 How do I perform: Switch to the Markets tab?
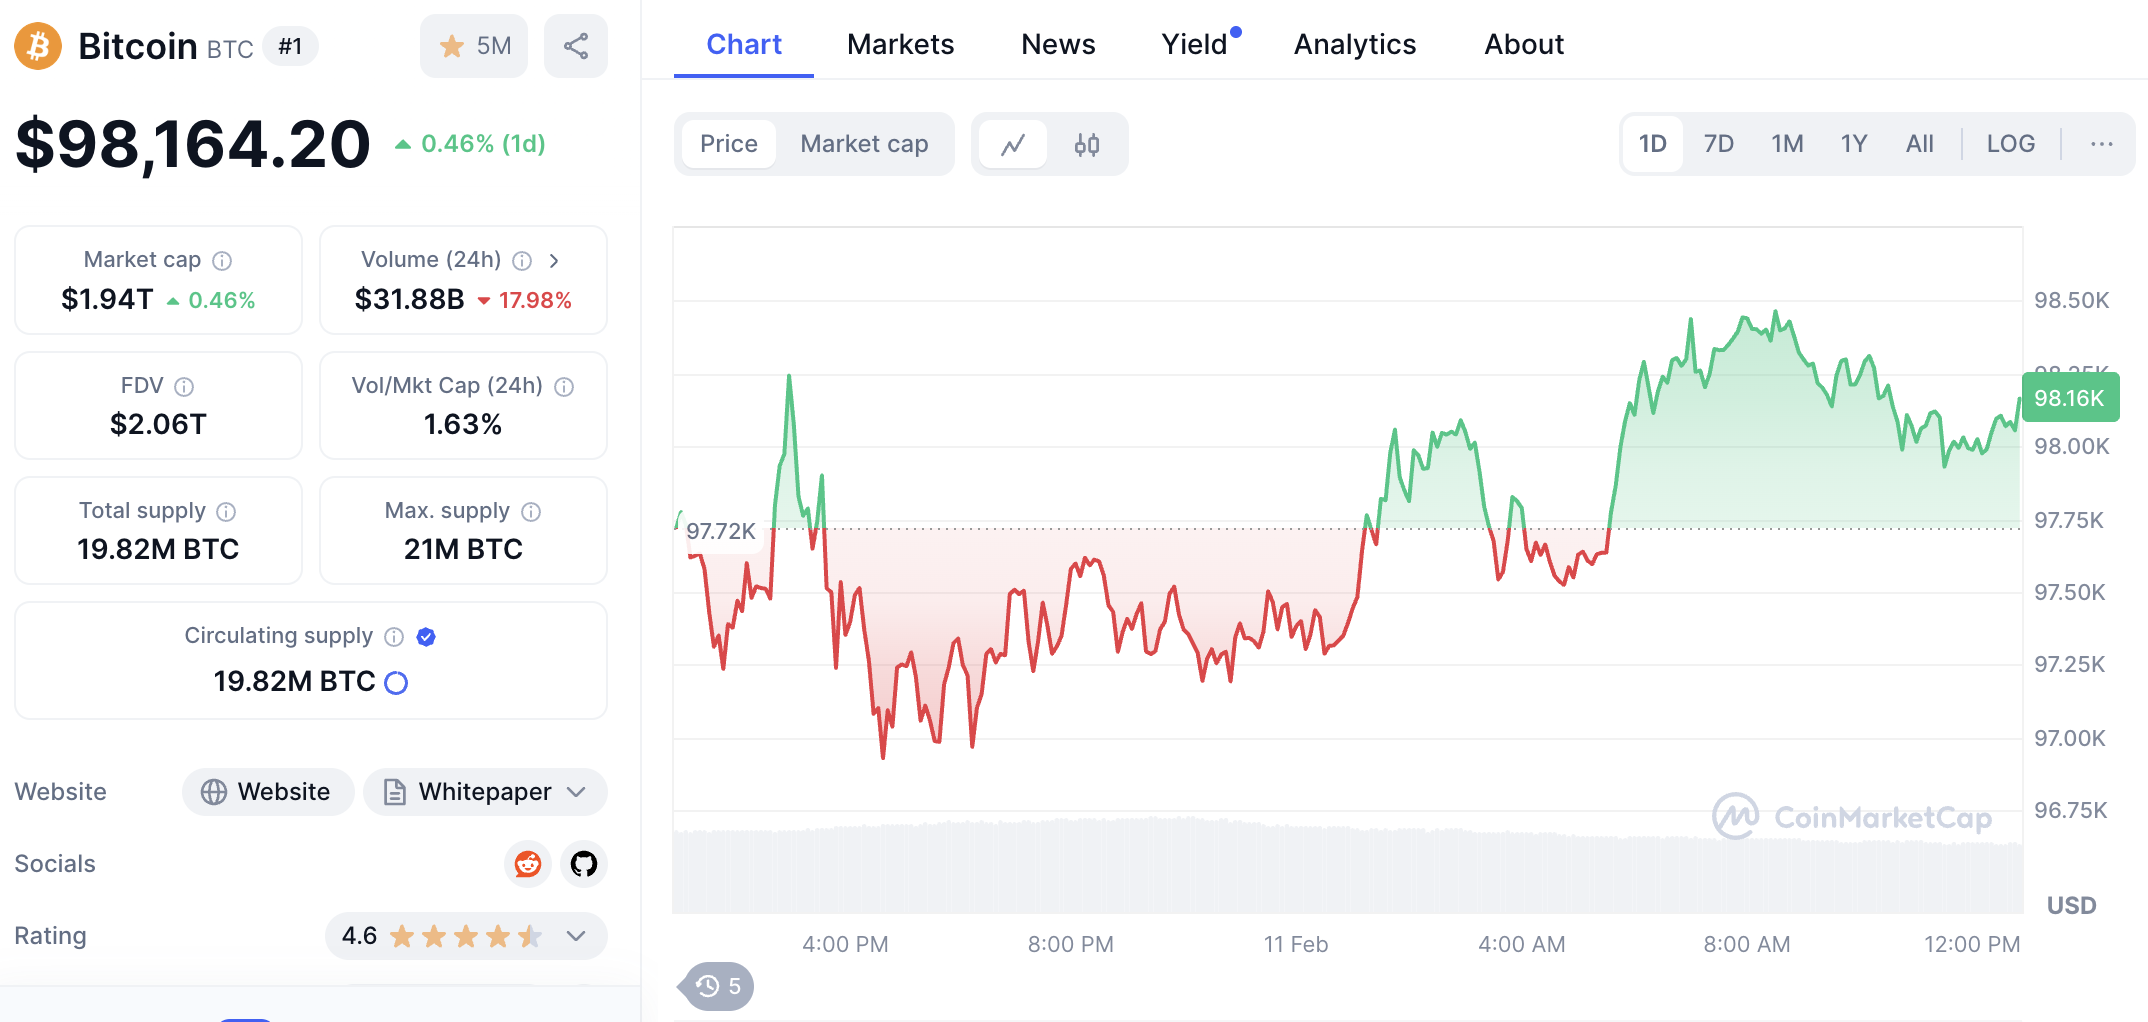[900, 44]
